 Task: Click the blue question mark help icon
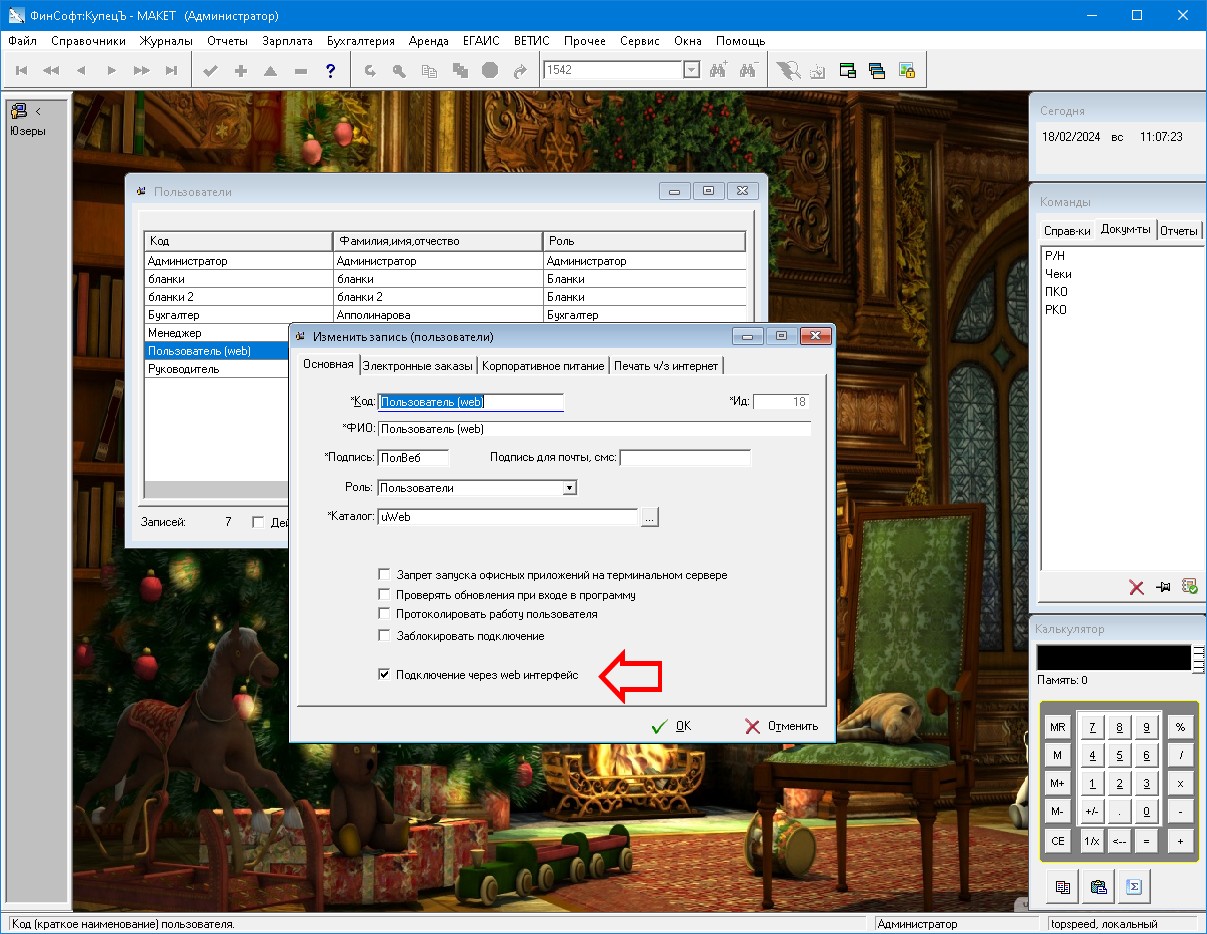click(x=331, y=70)
